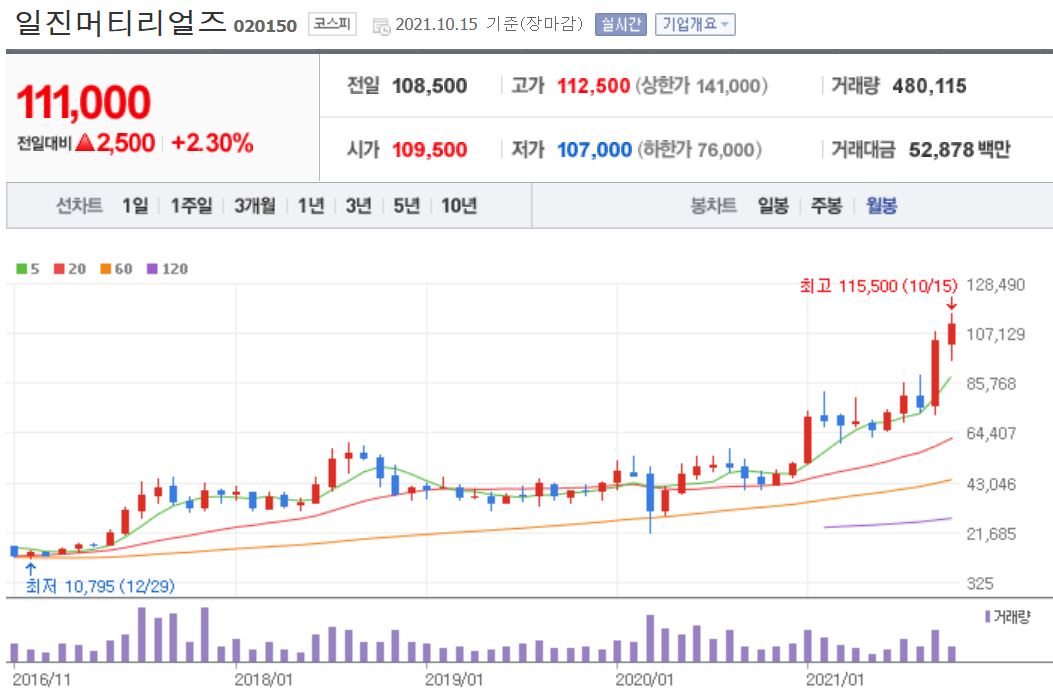Click the 64,407 y-axis label
This screenshot has width=1053, height=699.
tap(991, 433)
